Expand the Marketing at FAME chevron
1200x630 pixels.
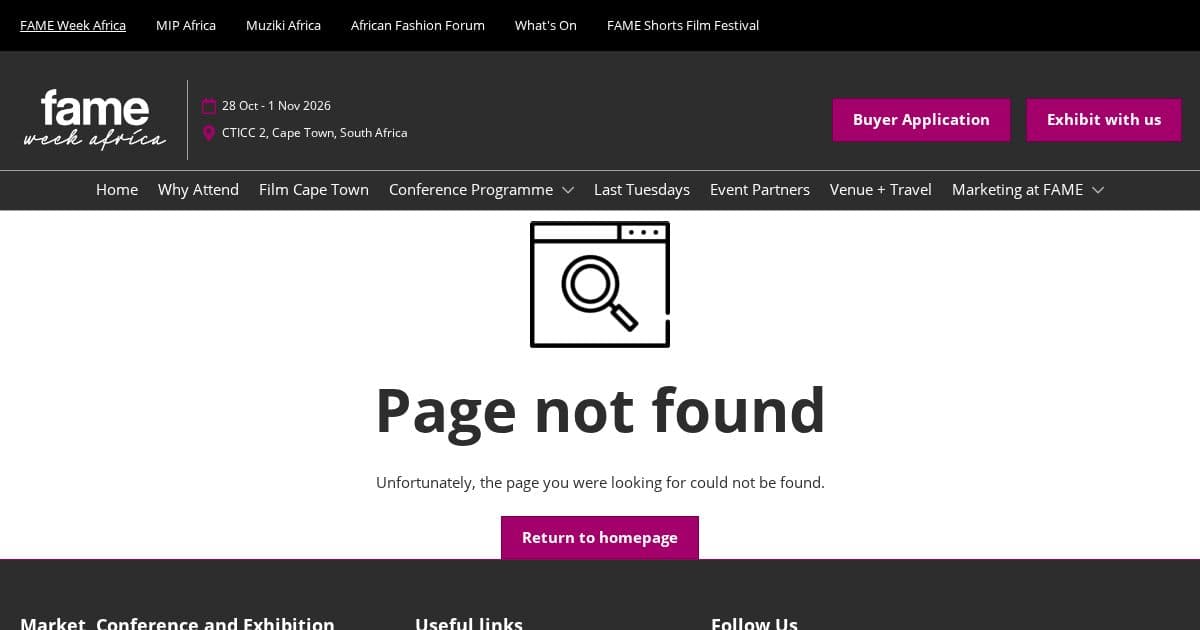pyautogui.click(x=1098, y=190)
